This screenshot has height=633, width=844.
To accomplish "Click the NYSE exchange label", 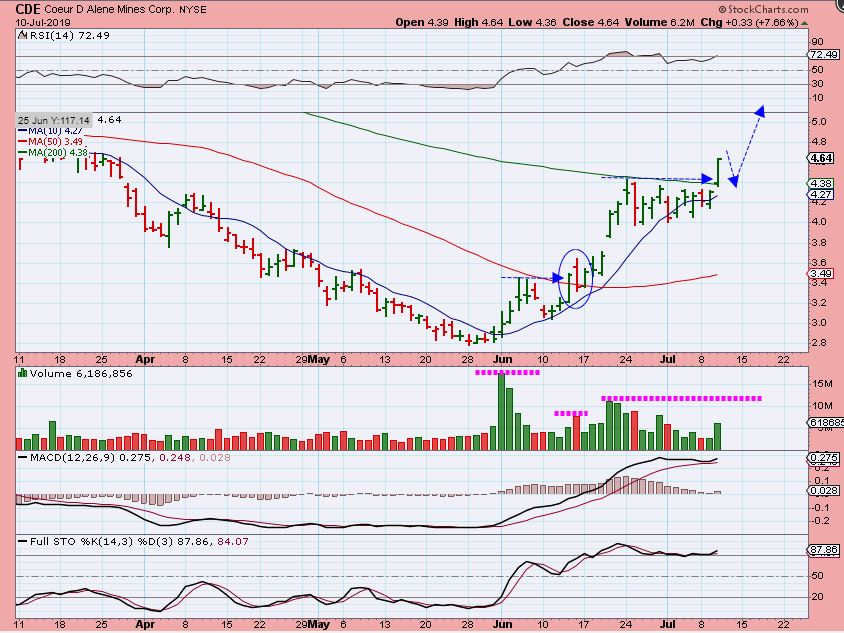I will click(191, 10).
